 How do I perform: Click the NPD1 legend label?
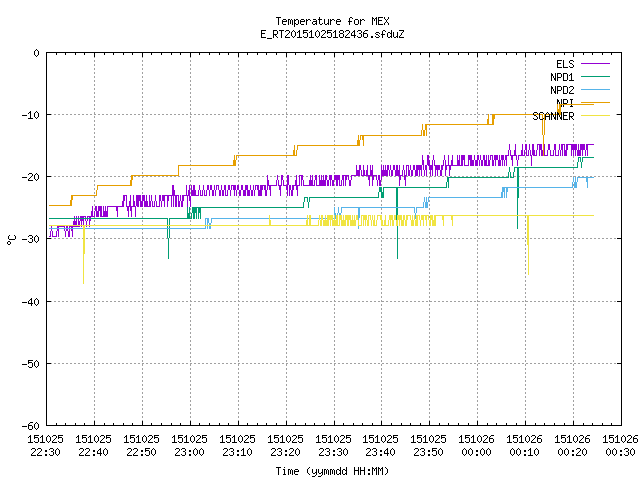coord(562,77)
